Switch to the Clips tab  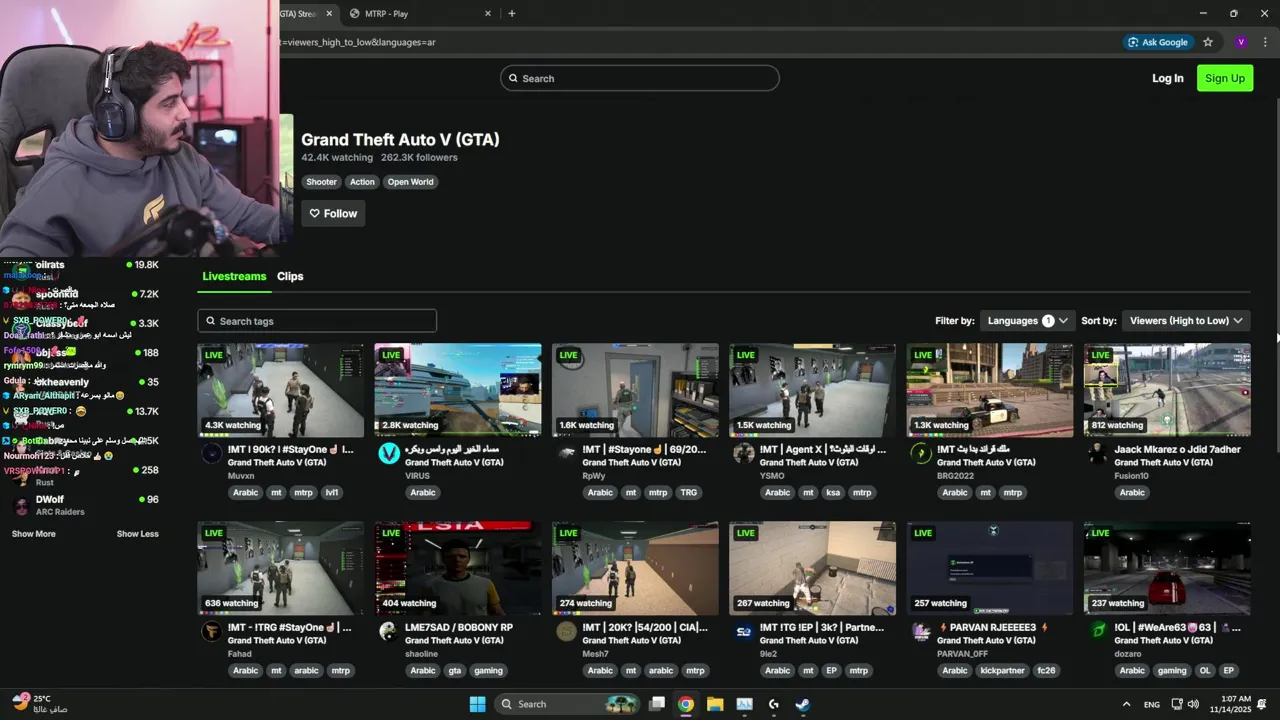tap(290, 276)
